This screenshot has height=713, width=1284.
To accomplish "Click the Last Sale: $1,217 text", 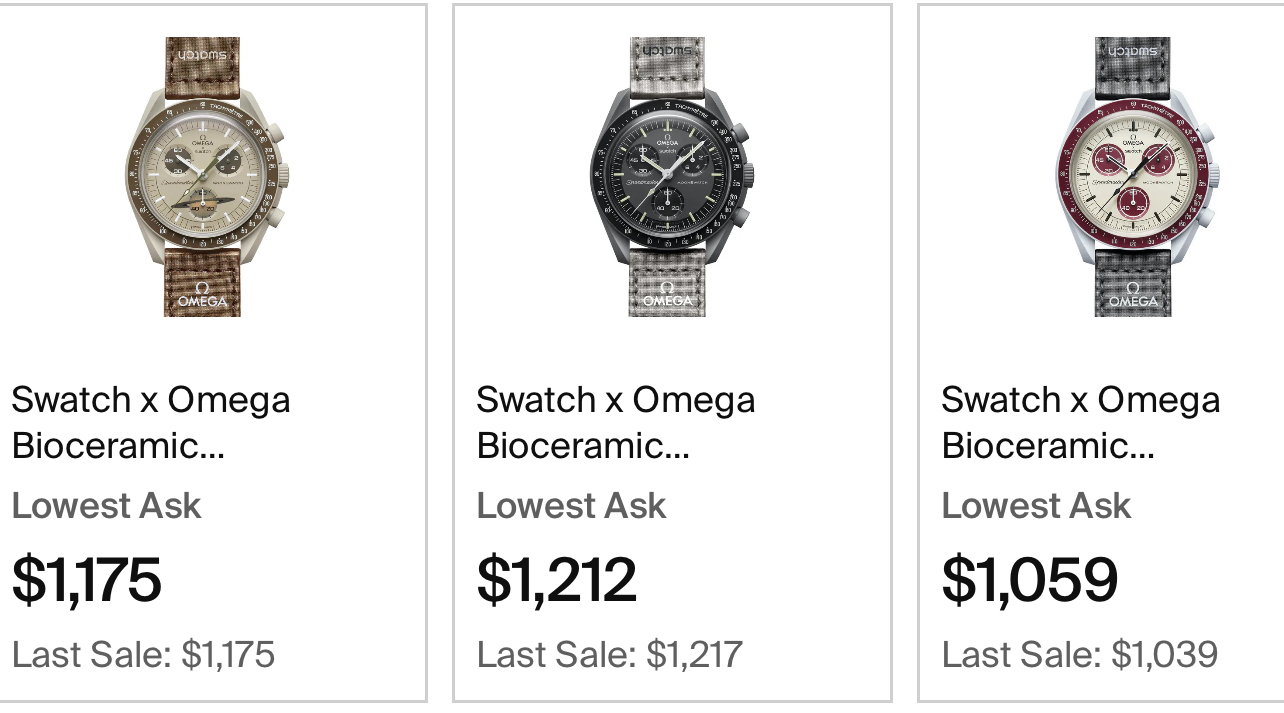I will 609,654.
